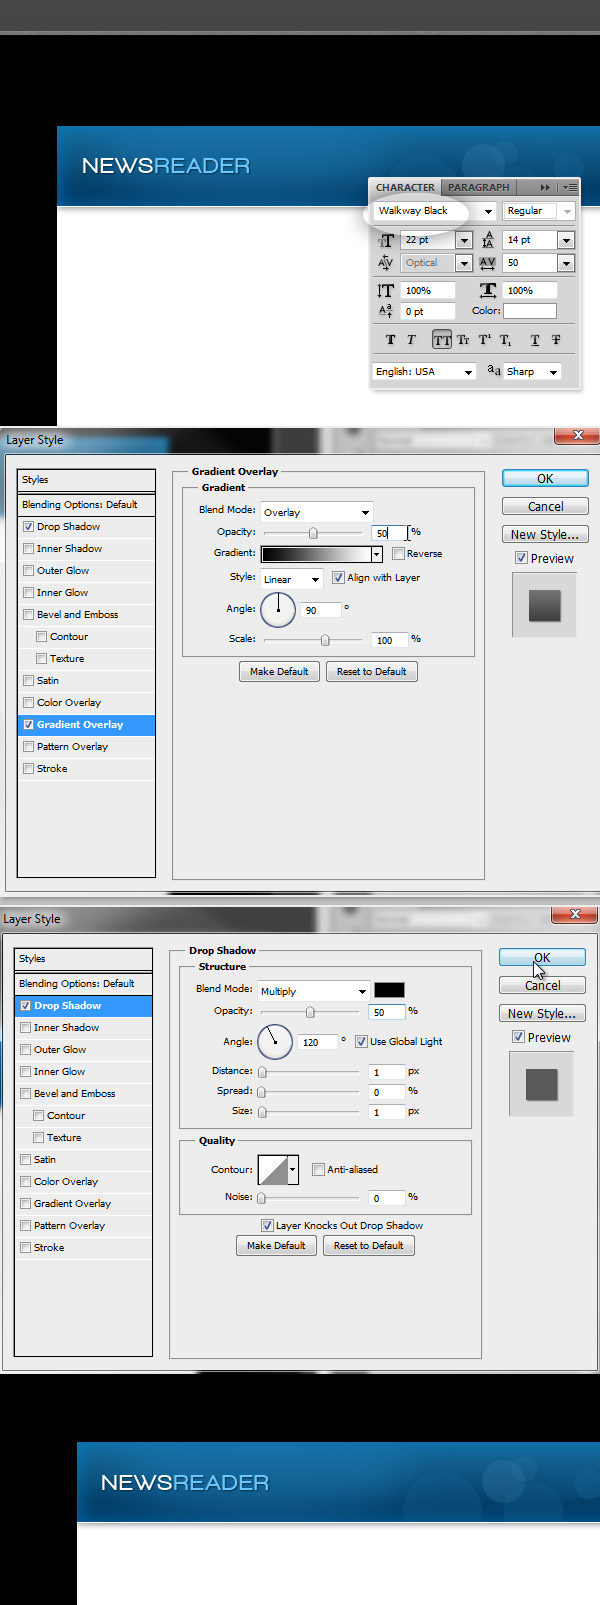The width and height of the screenshot is (600, 1605).
Task: Toggle Use Global Light checkbox
Action: click(361, 1041)
